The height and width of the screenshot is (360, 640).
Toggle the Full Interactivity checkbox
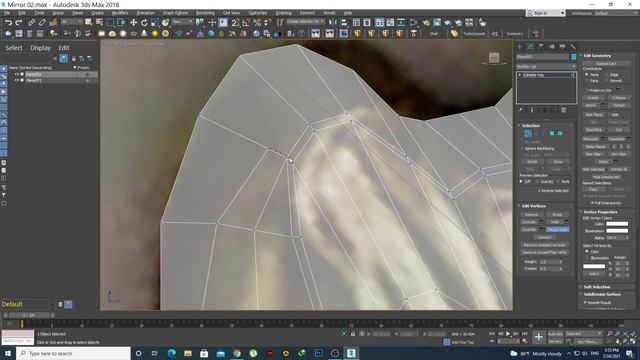592,203
